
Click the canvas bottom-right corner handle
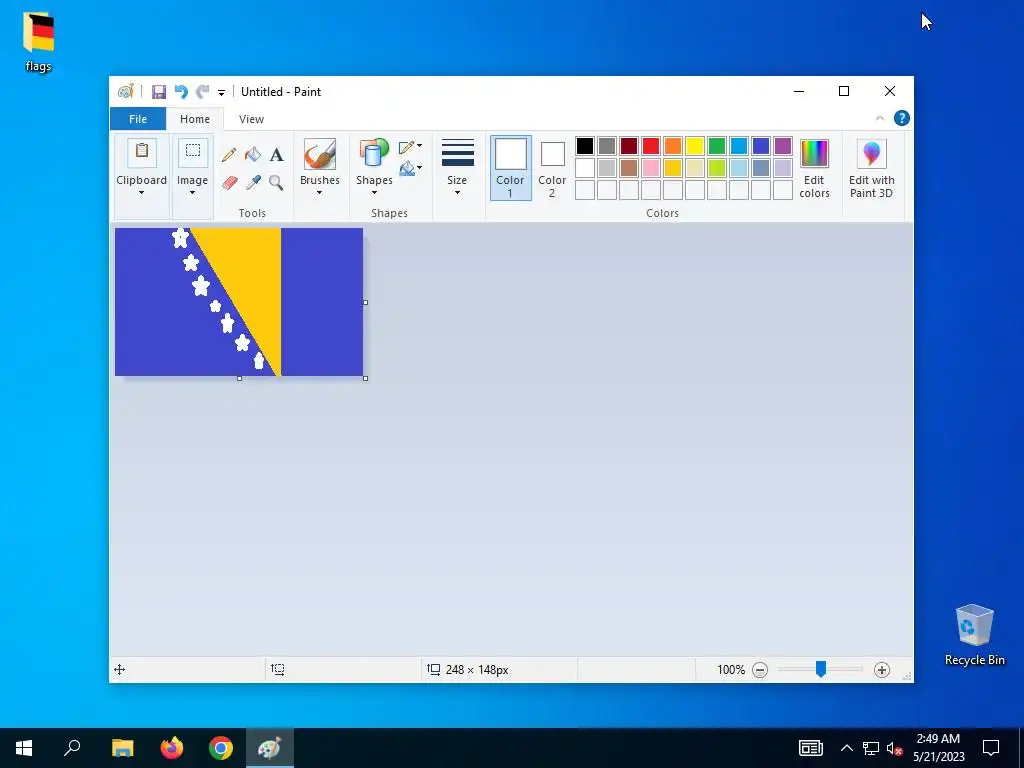pyautogui.click(x=366, y=379)
